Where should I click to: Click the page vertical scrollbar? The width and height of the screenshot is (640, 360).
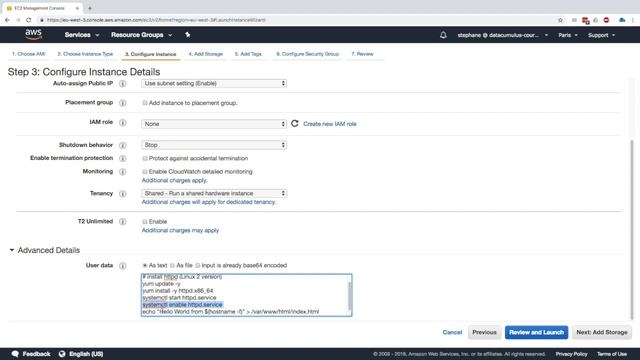[x=632, y=229]
